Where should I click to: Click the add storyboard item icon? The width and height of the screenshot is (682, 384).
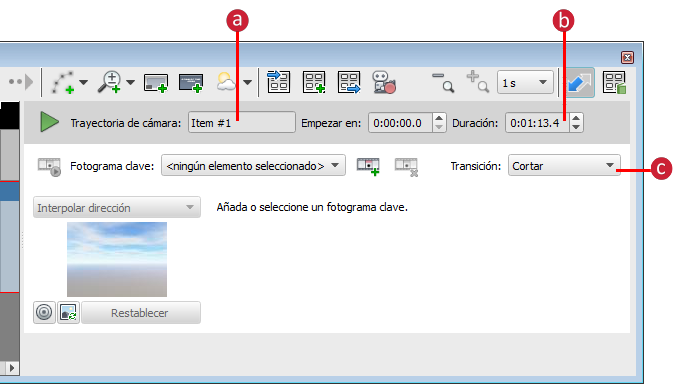point(314,82)
